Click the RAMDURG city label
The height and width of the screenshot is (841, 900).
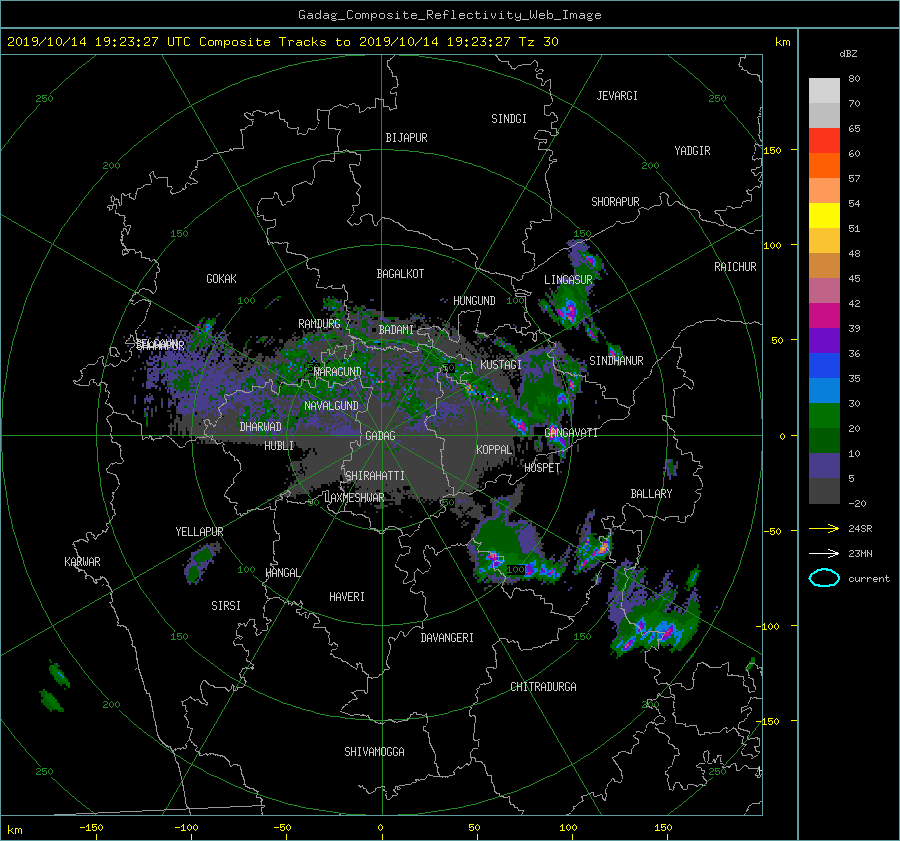[x=319, y=324]
